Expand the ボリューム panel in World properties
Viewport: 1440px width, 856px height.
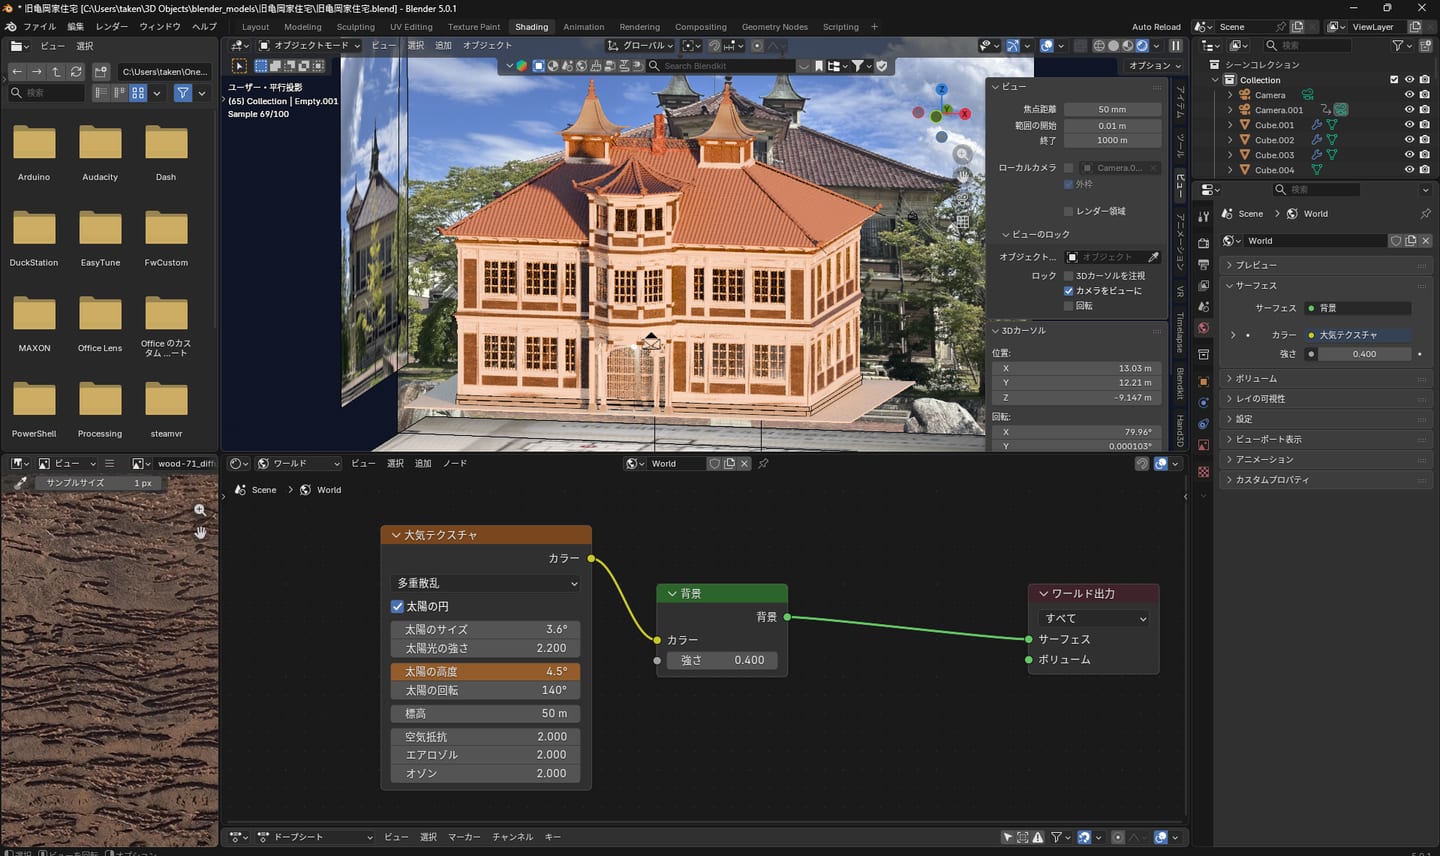(x=1324, y=379)
